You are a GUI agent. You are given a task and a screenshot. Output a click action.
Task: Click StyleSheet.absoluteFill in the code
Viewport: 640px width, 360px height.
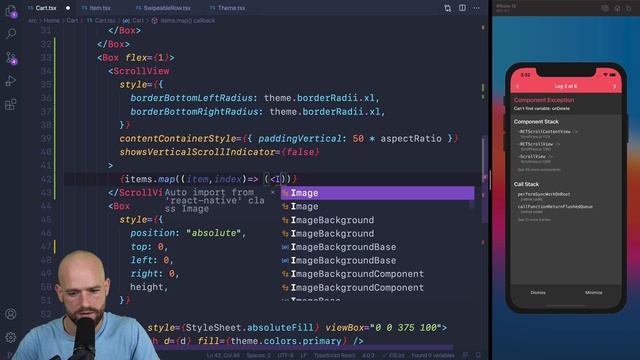click(249, 328)
